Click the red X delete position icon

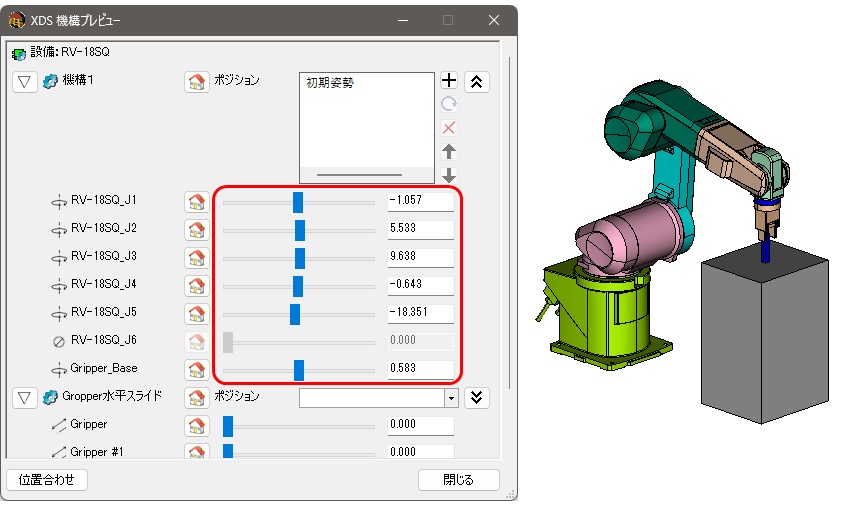449,128
